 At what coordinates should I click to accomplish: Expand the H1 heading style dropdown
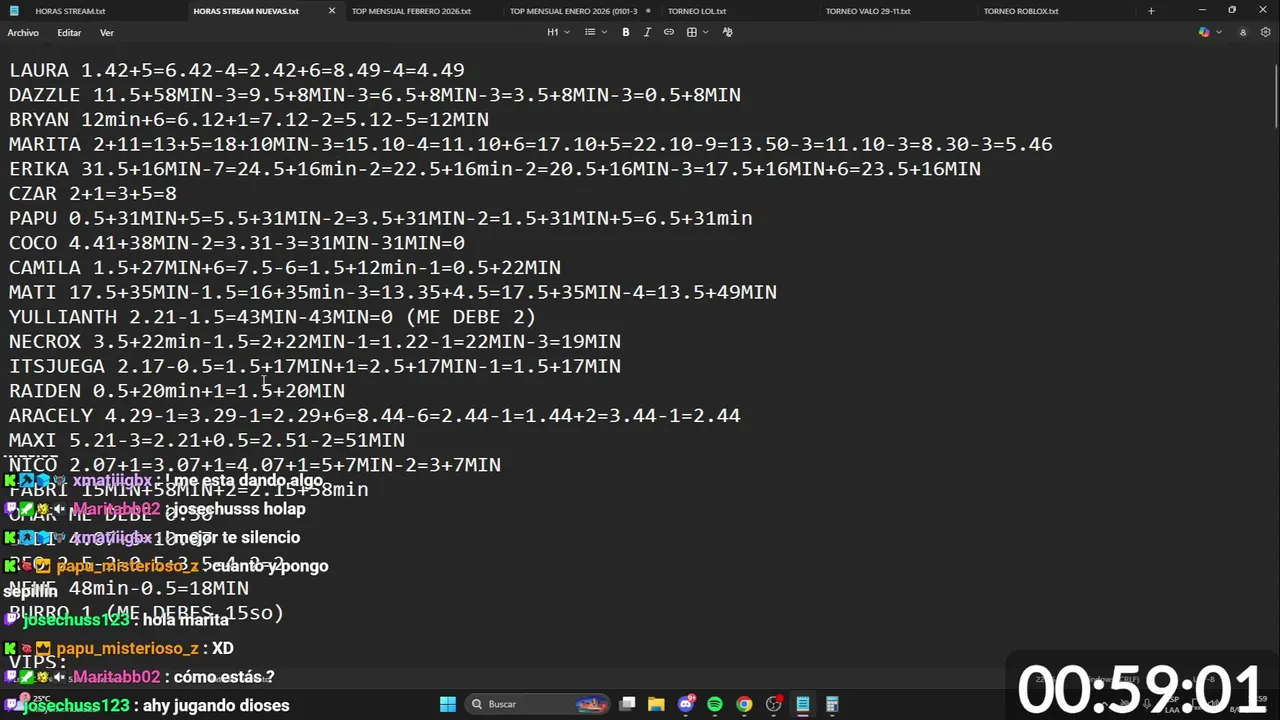(558, 32)
